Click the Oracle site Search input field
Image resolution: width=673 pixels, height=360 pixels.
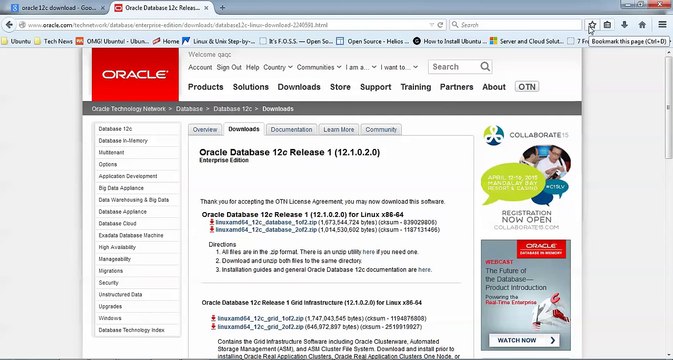[x=455, y=67]
